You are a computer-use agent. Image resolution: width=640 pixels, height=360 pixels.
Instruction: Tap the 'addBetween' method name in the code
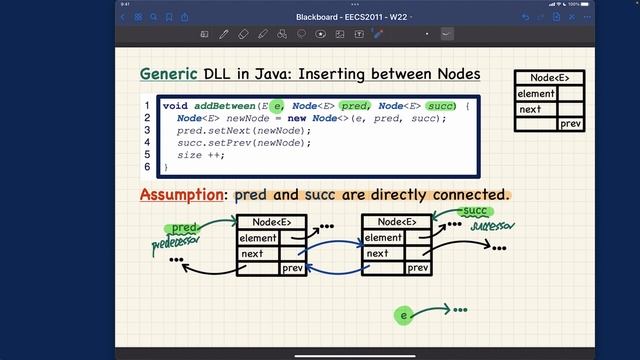[224, 106]
